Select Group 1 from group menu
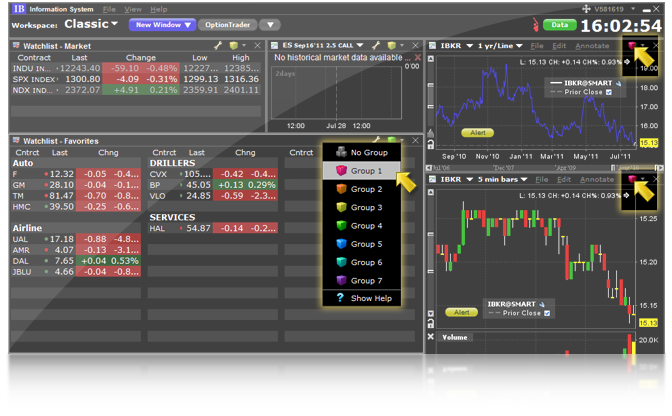 362,171
